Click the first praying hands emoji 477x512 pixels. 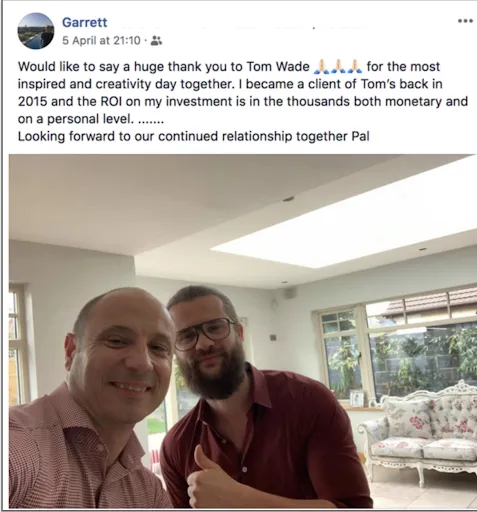pyautogui.click(x=321, y=66)
